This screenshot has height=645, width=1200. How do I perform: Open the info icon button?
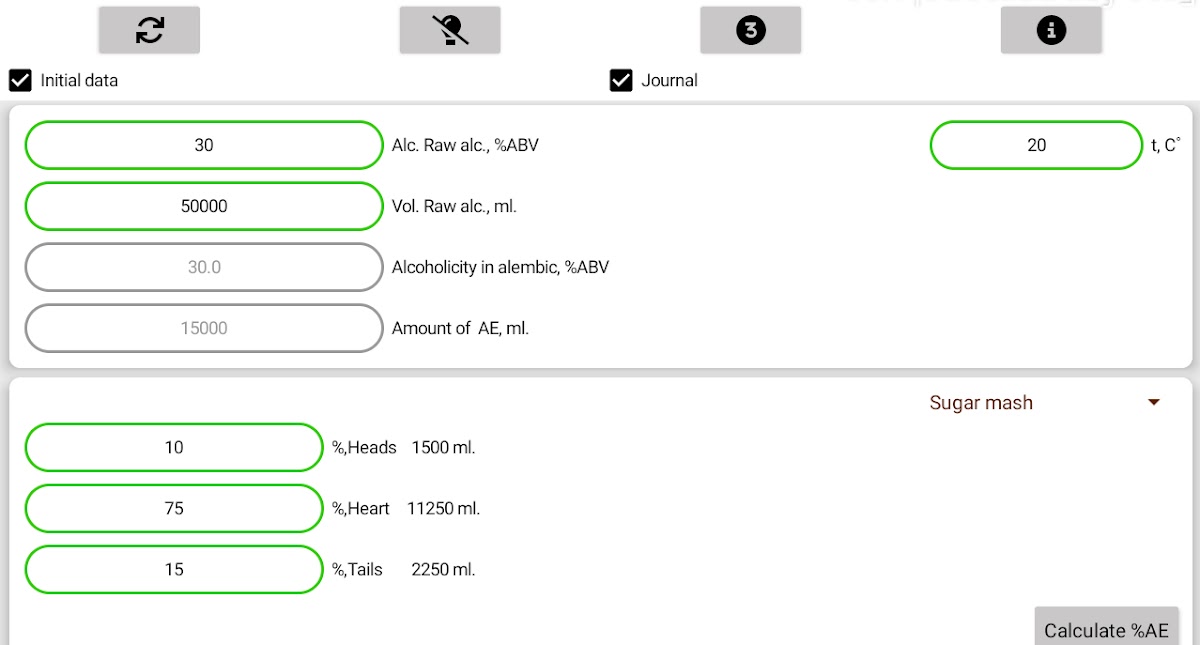pos(1051,30)
